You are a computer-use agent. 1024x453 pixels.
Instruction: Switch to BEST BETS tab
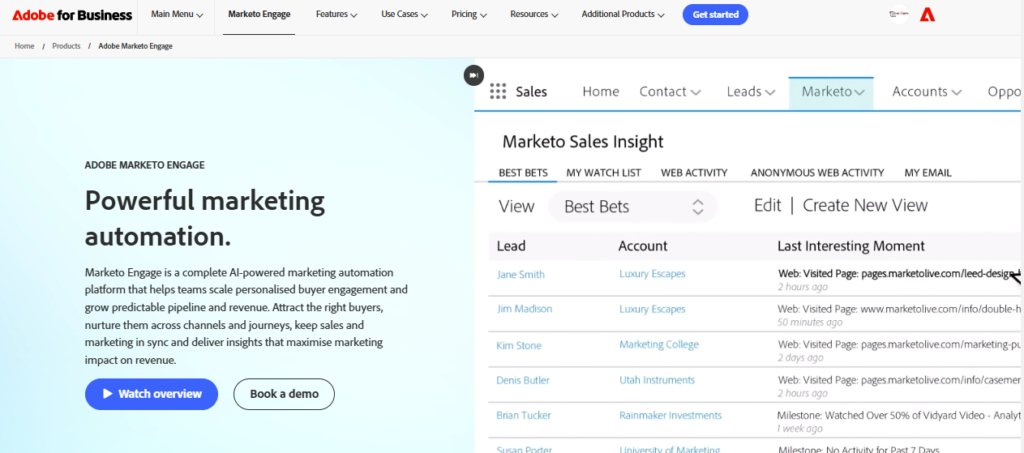[523, 173]
